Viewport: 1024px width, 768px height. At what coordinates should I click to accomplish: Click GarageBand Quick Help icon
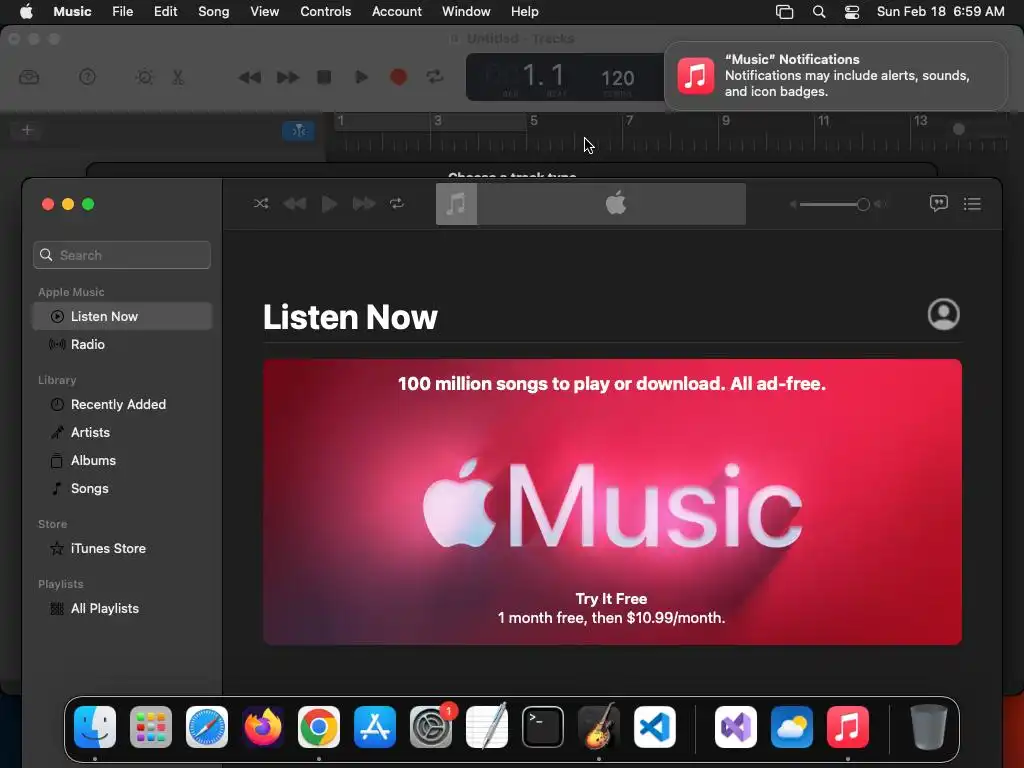click(x=87, y=77)
